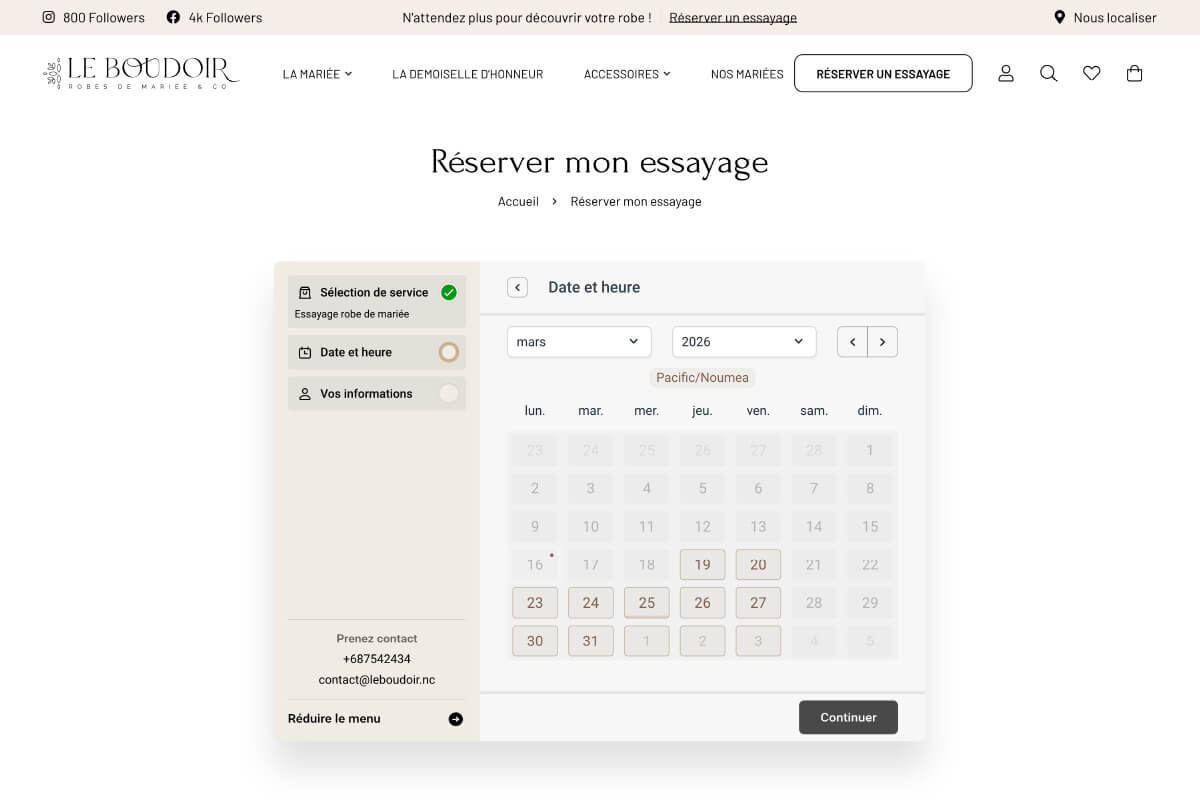Select NOS MARIÉES in the navigation

[x=746, y=74]
